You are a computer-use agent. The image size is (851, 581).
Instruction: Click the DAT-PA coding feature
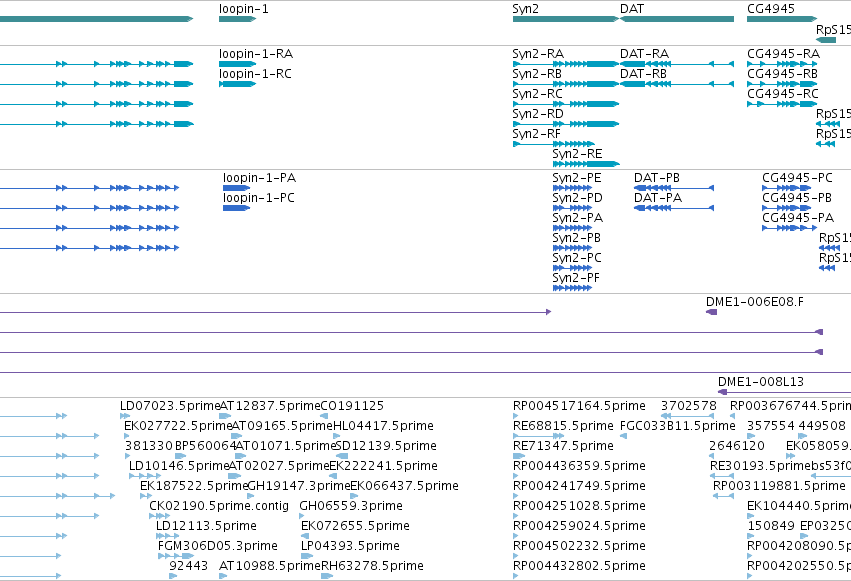point(674,208)
